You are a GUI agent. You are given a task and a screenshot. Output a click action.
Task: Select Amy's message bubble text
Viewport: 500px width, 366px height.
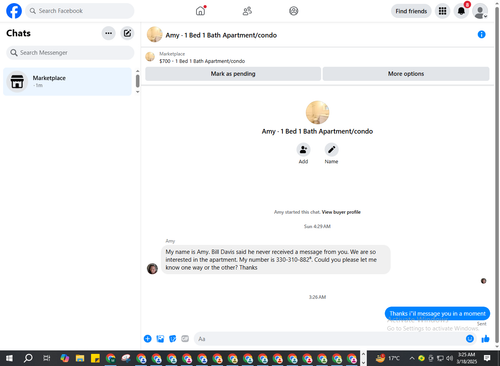coord(276,260)
